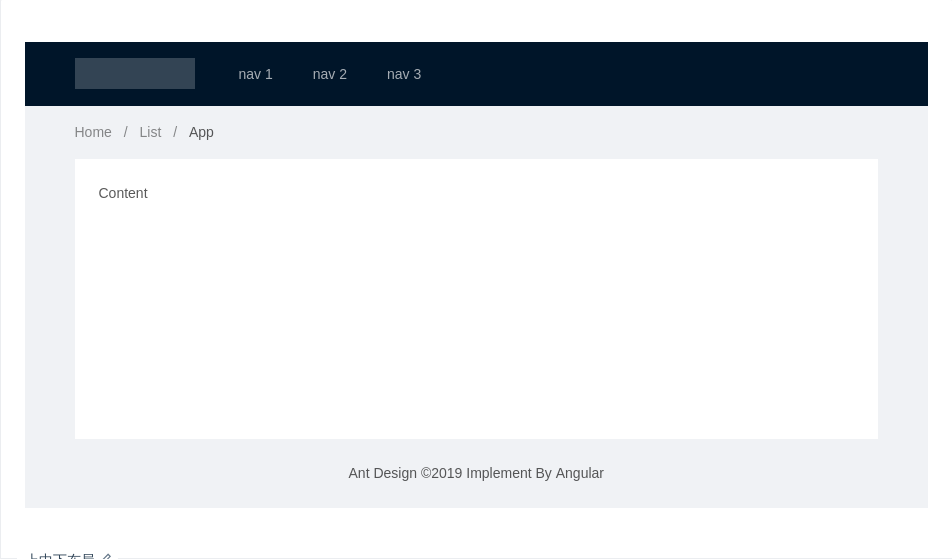Click the slash separator after Home
The image size is (952, 559).
pos(125,132)
